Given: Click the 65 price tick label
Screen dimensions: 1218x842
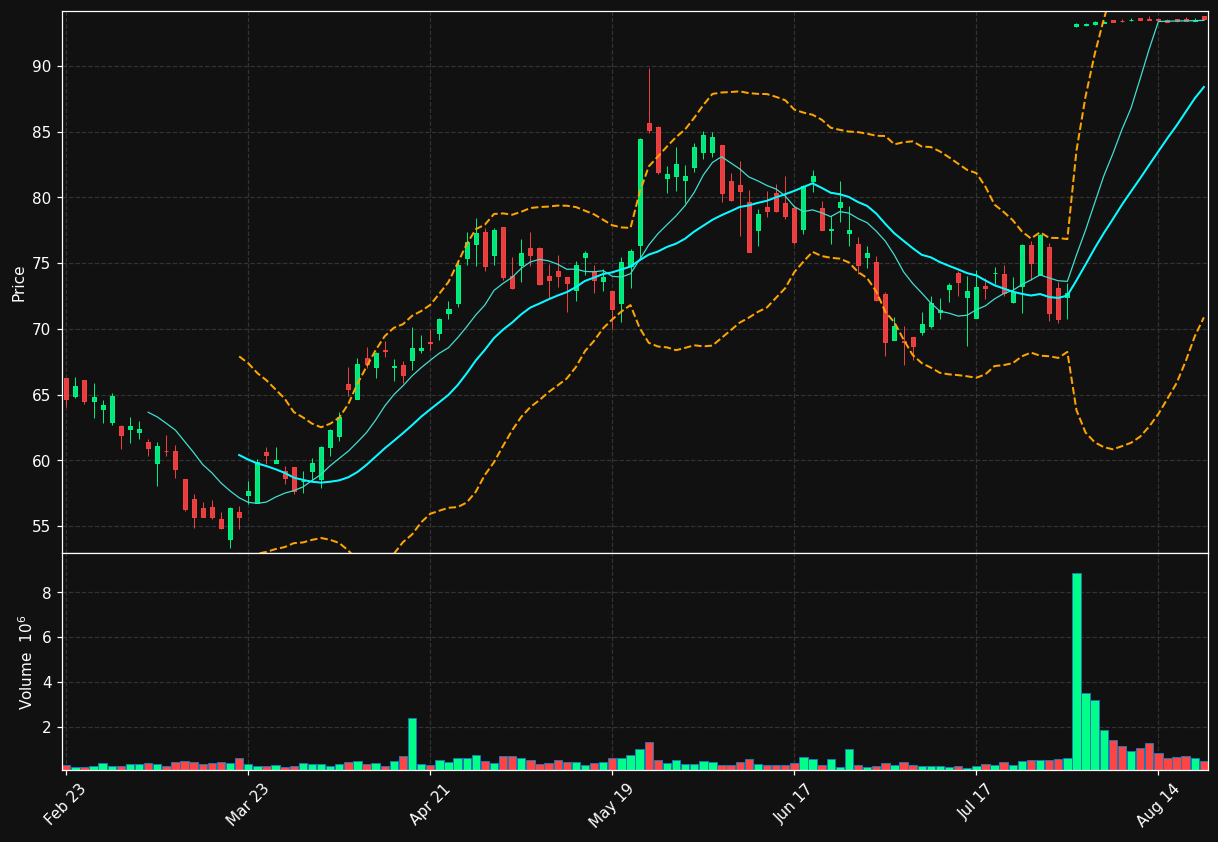Looking at the screenshot, I should point(41,395).
